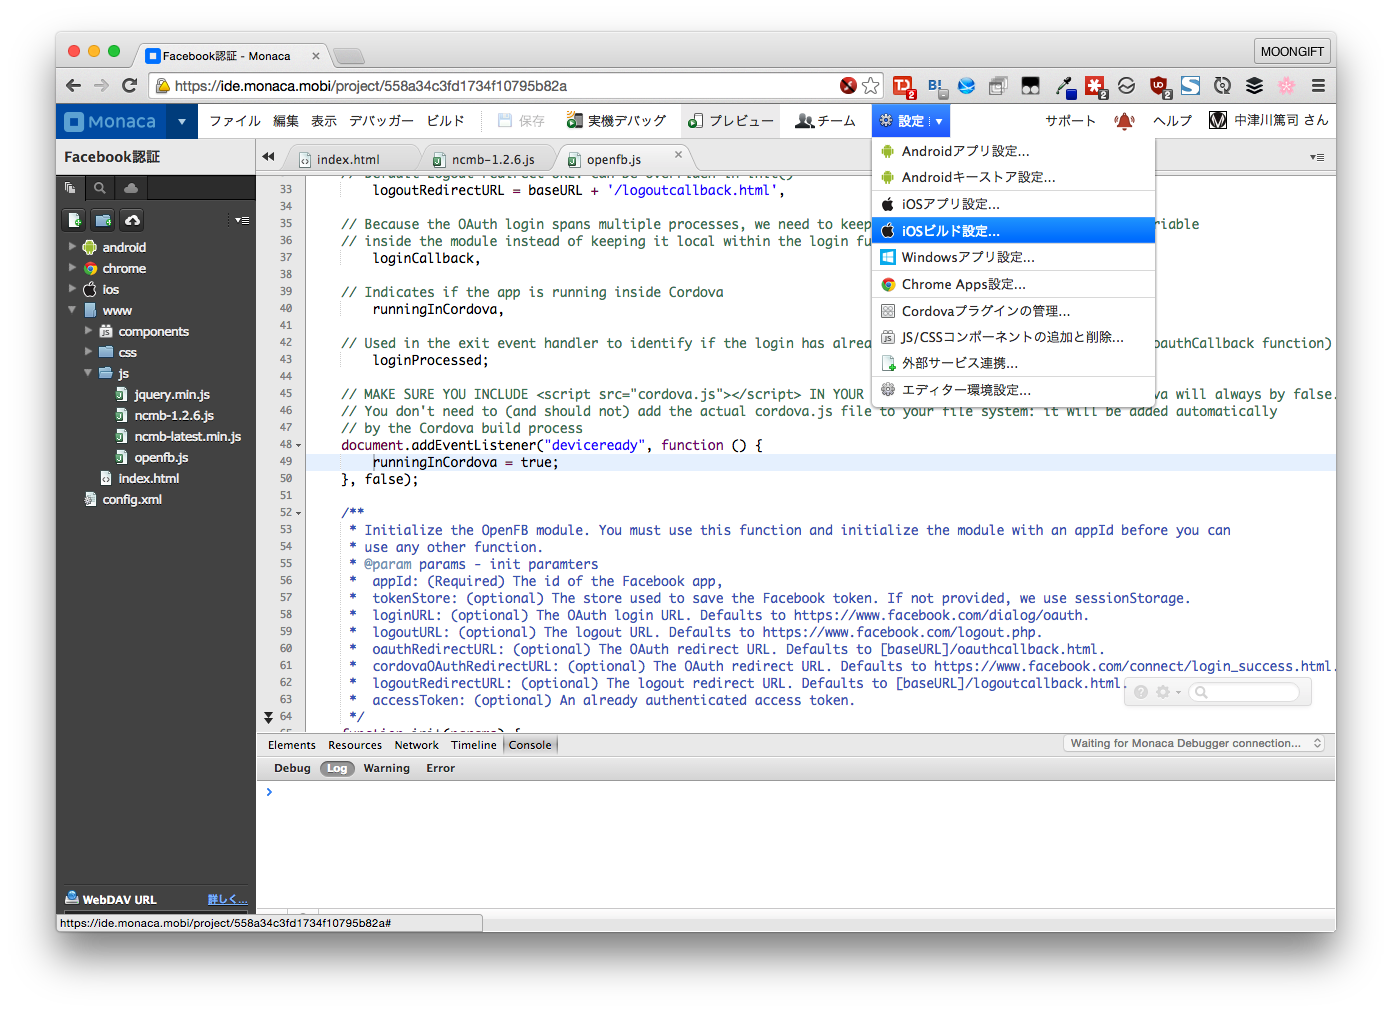The height and width of the screenshot is (1012, 1392).
Task: Collapse the www folder in tree
Action: point(72,310)
